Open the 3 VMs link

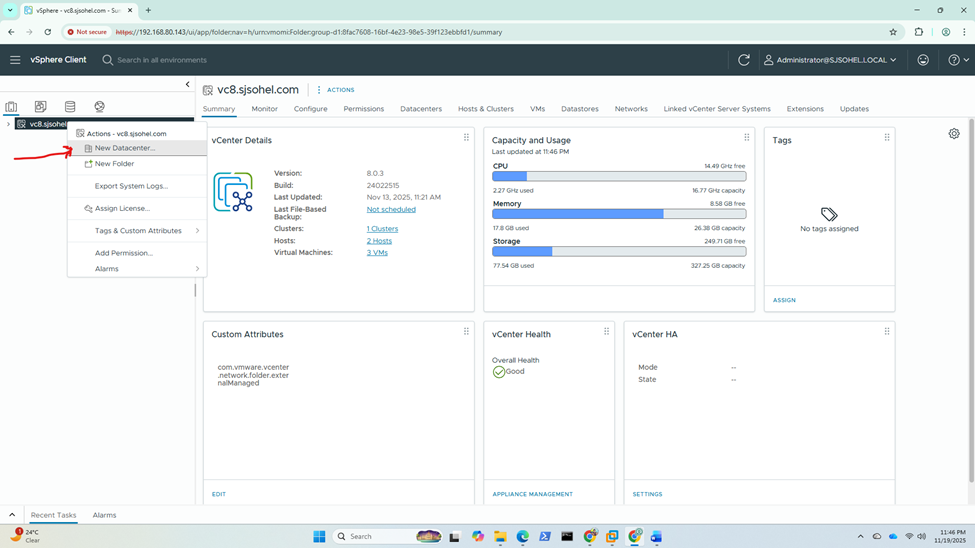[377, 253]
